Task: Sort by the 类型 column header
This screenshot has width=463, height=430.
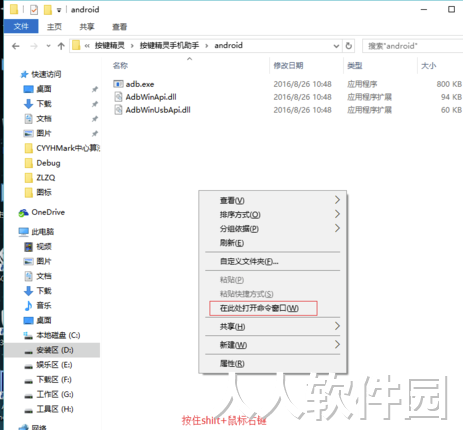Action: 354,65
